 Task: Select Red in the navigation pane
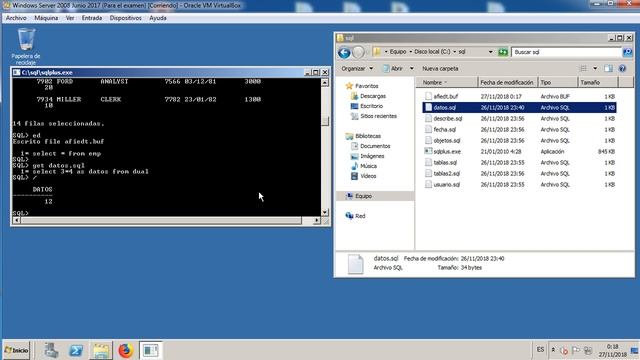coord(360,216)
